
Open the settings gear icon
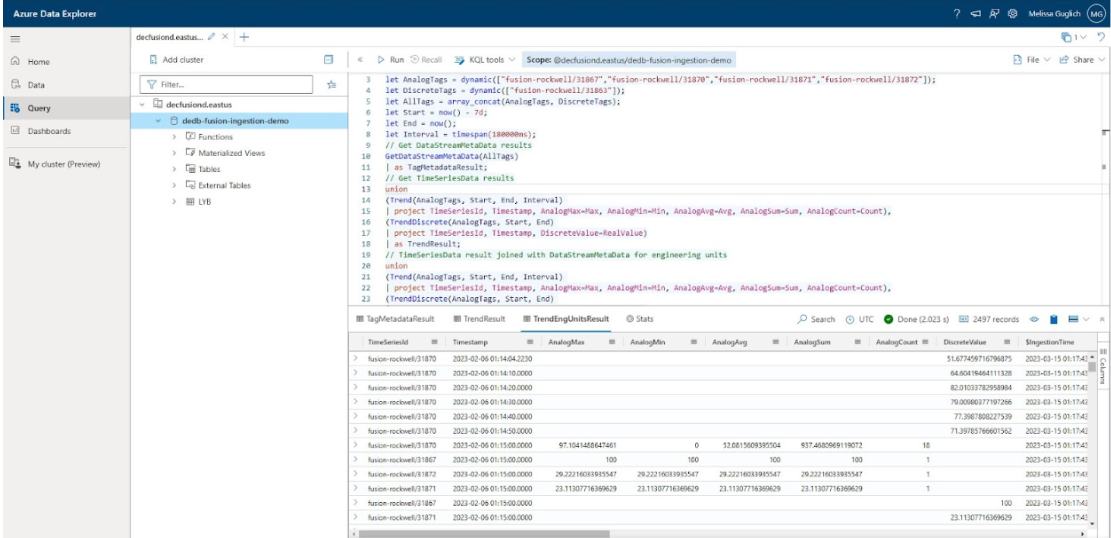pos(1013,13)
